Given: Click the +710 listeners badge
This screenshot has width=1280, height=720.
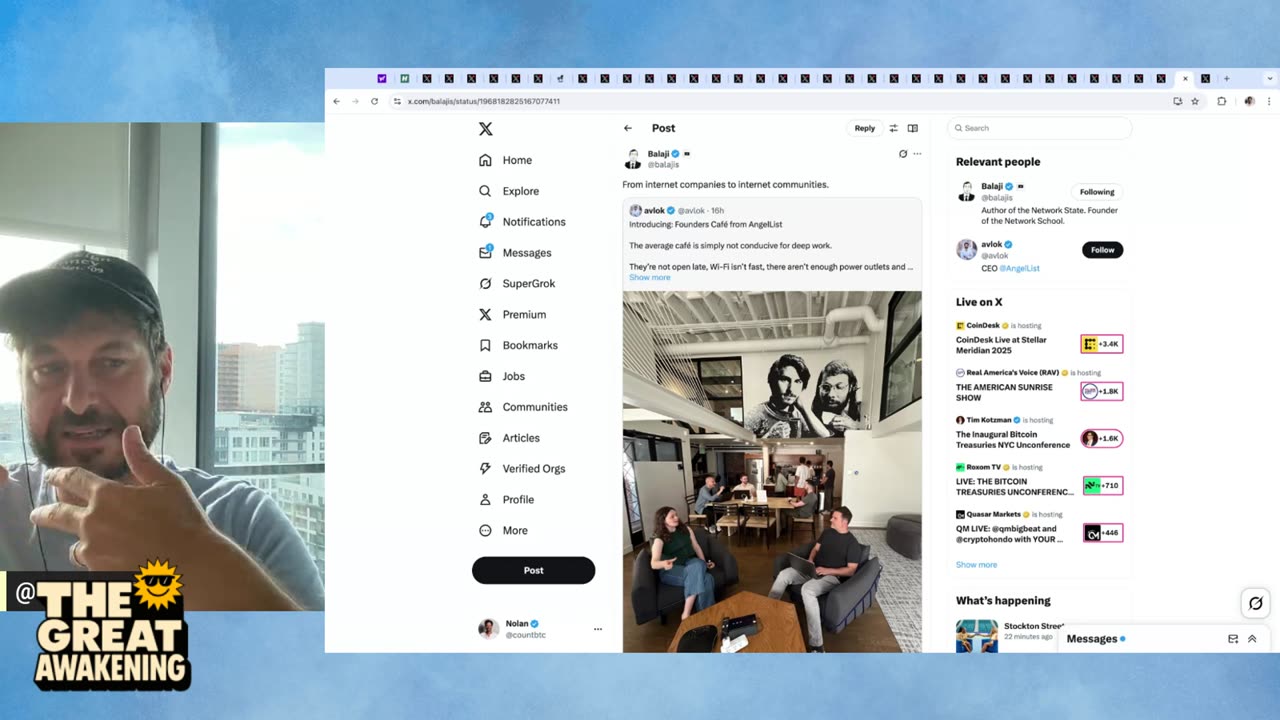Looking at the screenshot, I should tap(1102, 485).
